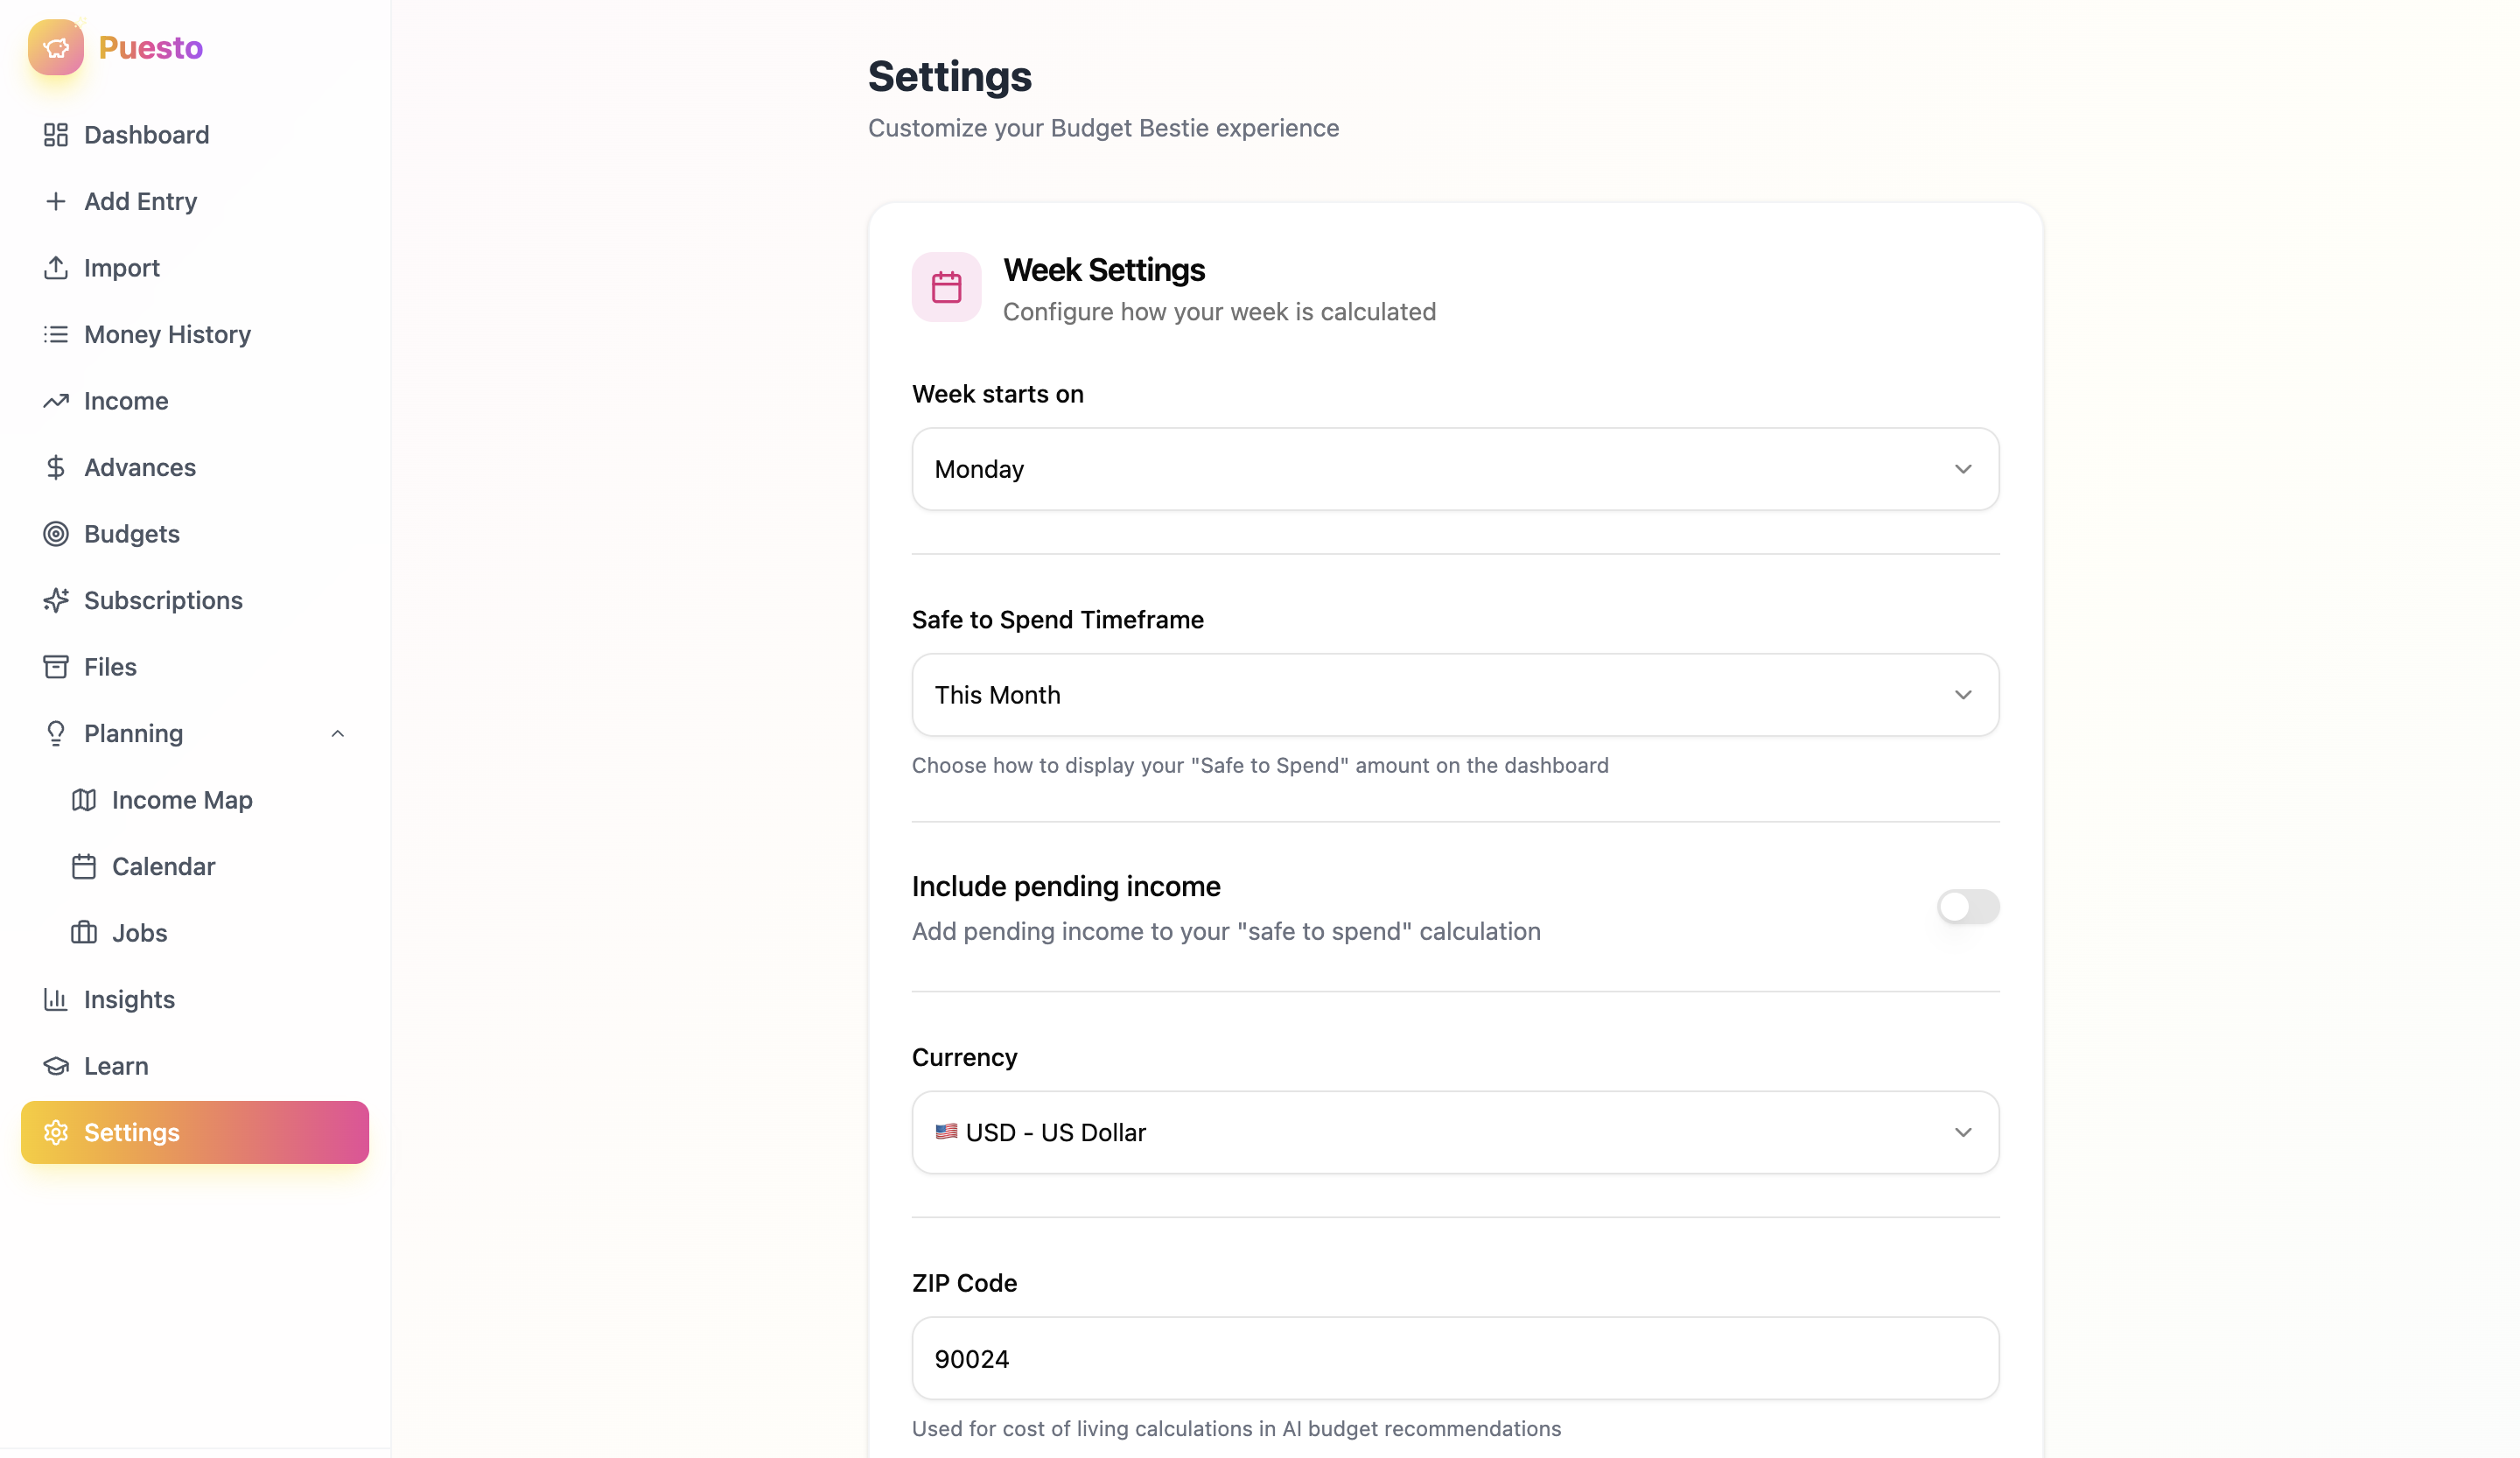Click the Subscriptions sparkle icon
This screenshot has height=1458, width=2520.
point(56,600)
